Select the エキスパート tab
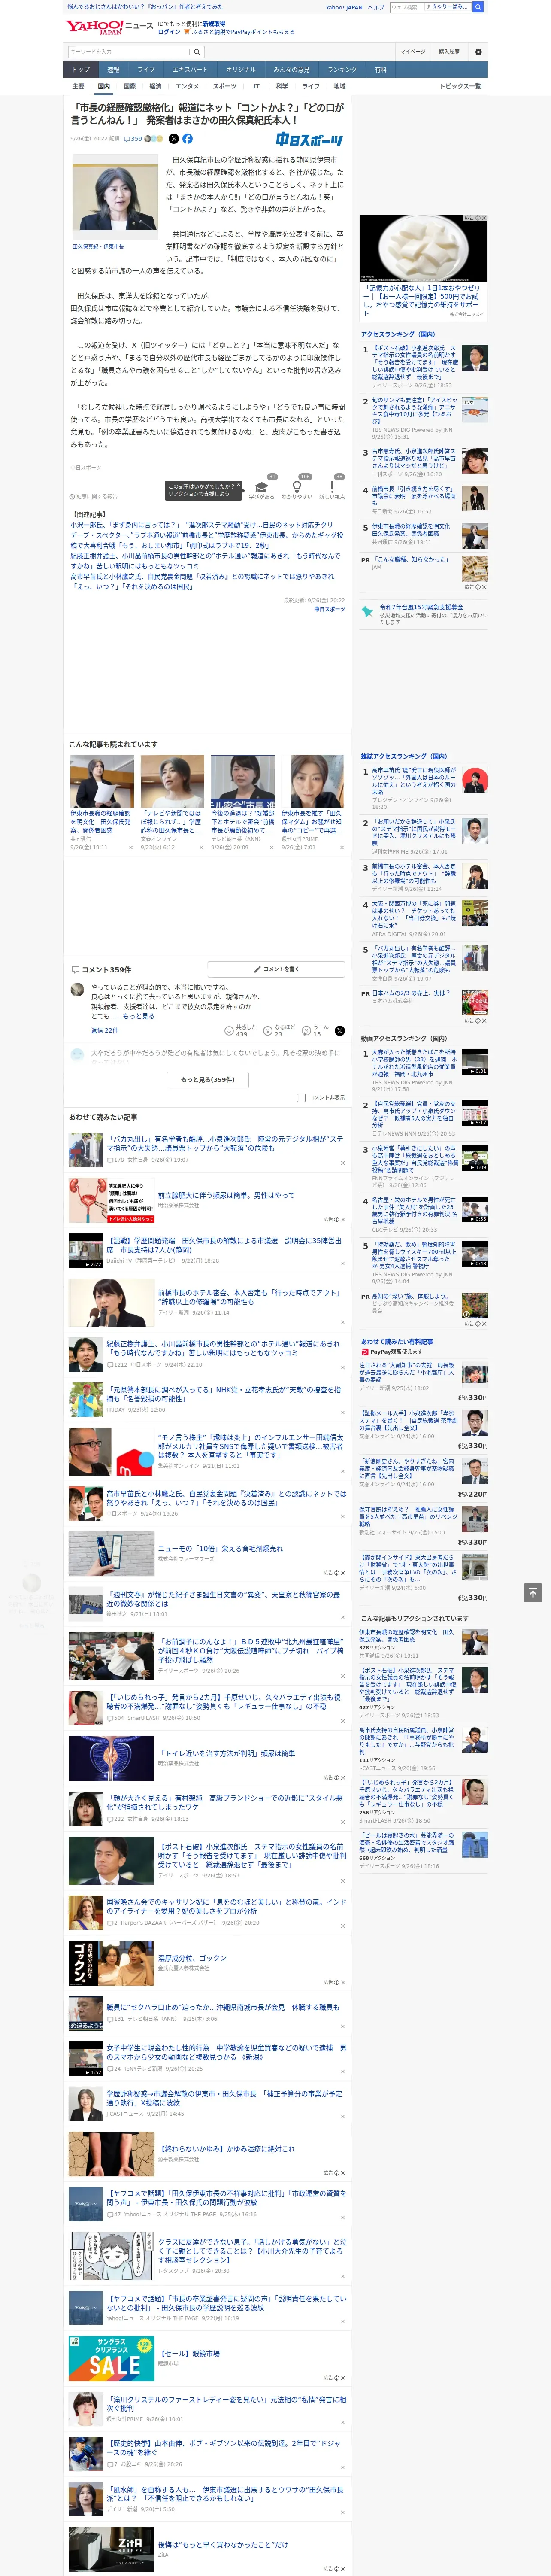The width and height of the screenshot is (551, 2576). pyautogui.click(x=190, y=69)
